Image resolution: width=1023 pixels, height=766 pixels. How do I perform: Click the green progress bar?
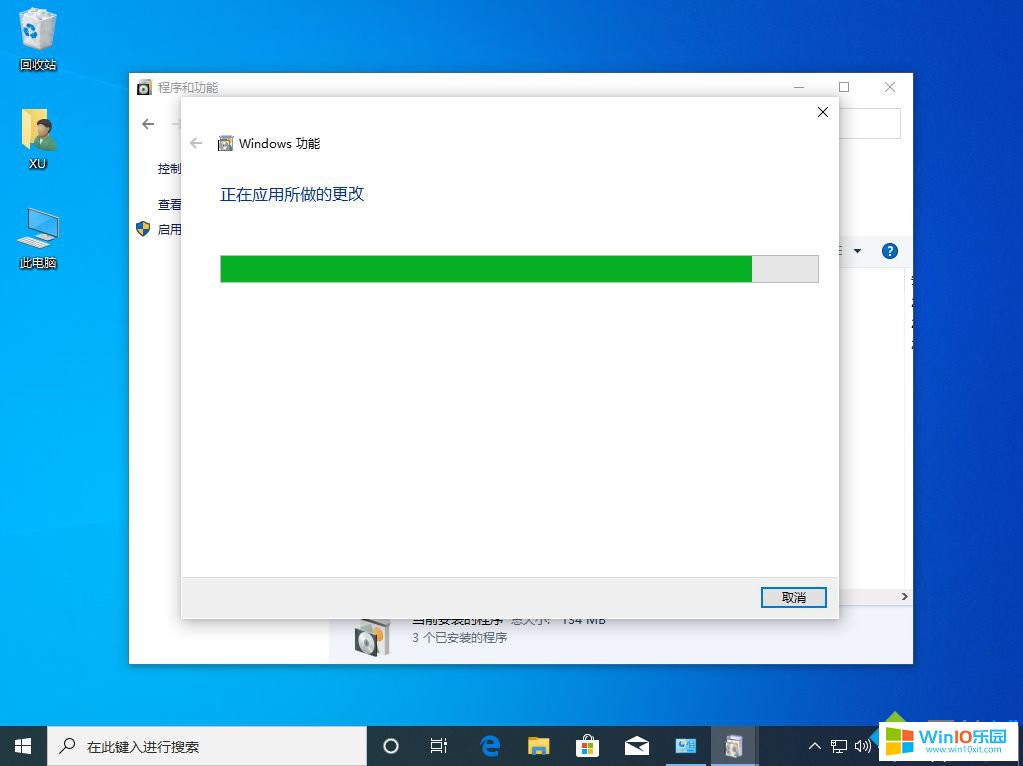485,268
